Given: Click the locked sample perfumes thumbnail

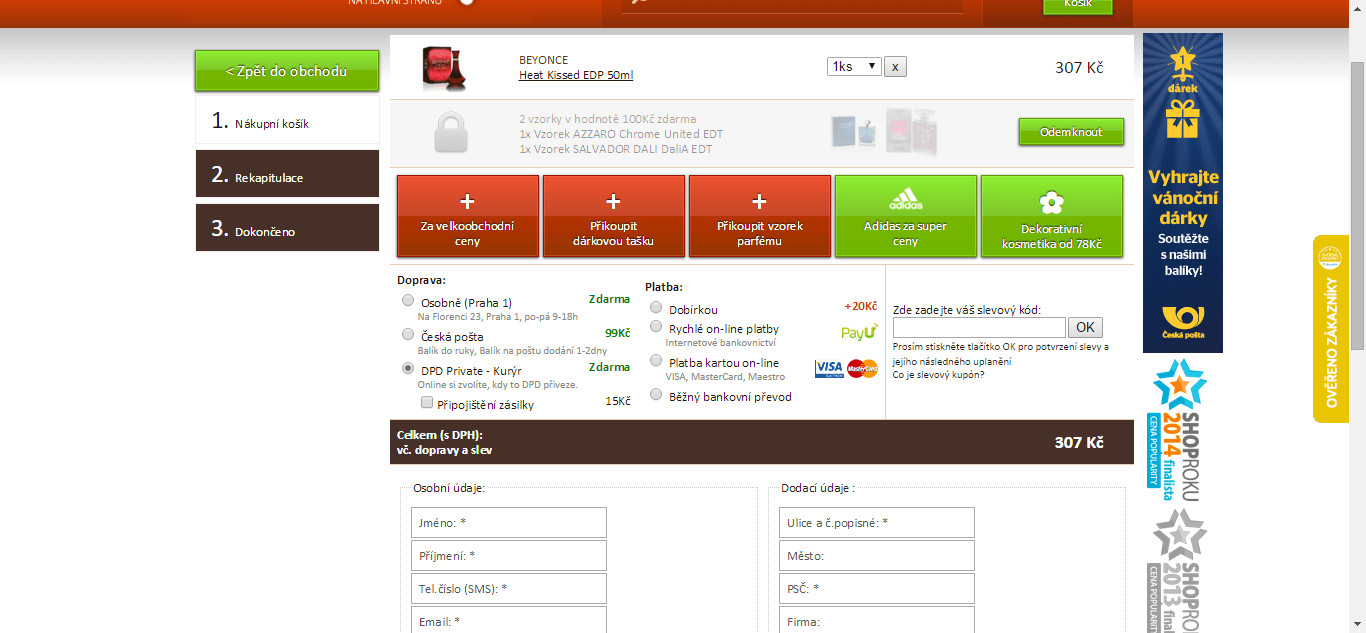Looking at the screenshot, I should [884, 132].
